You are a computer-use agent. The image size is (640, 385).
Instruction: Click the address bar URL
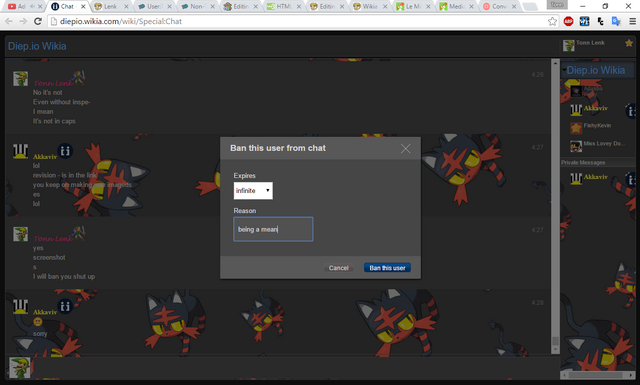[121, 21]
